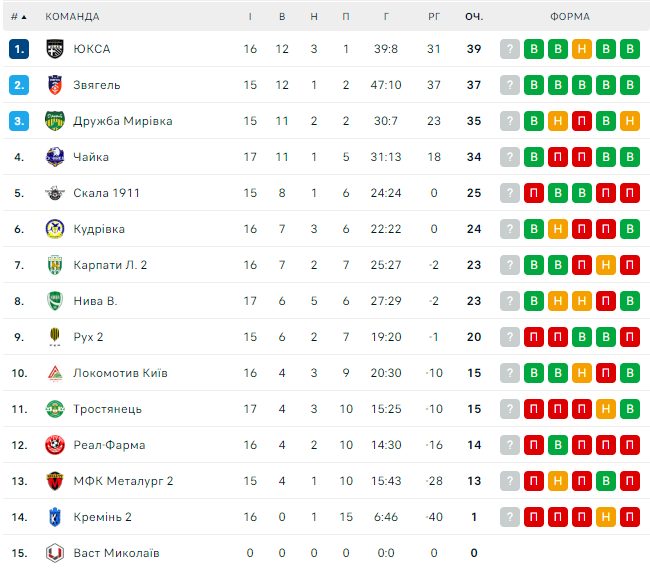Click the ЮКСА team logo icon
650x570 pixels.
(x=55, y=49)
